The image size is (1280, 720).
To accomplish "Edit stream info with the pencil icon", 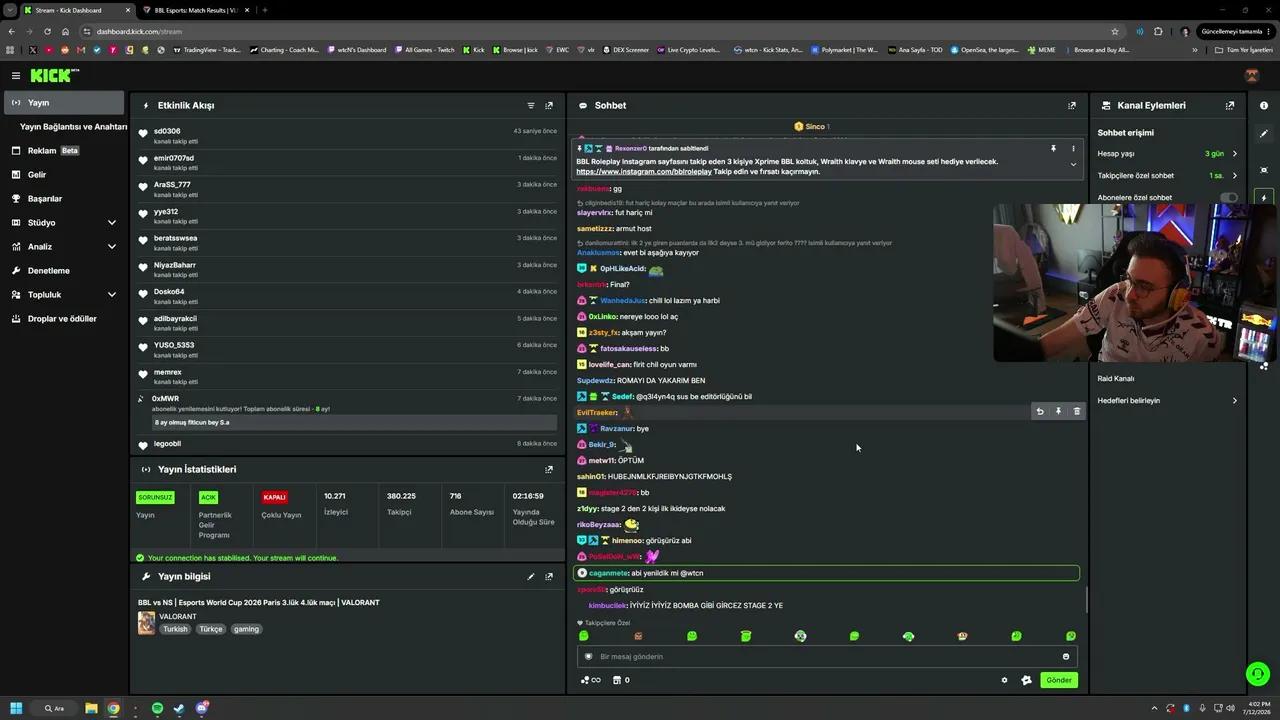I will point(531,576).
